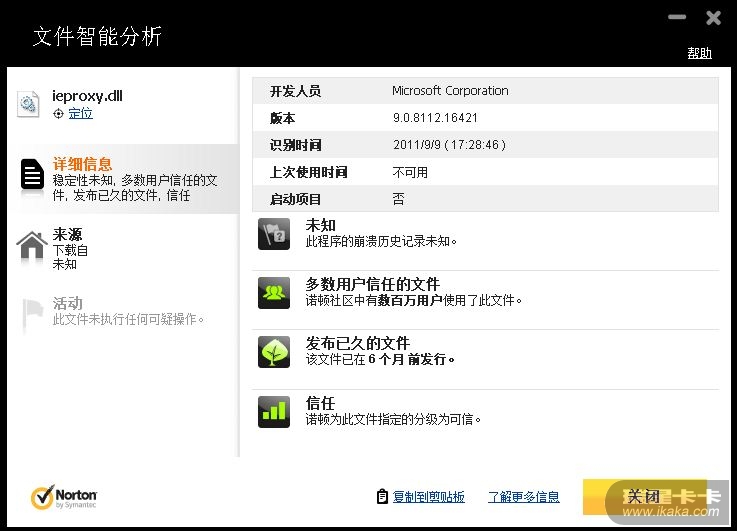Click the 多数用户信任的文件 heading
Viewport: 737px width, 531px height.
click(x=372, y=284)
